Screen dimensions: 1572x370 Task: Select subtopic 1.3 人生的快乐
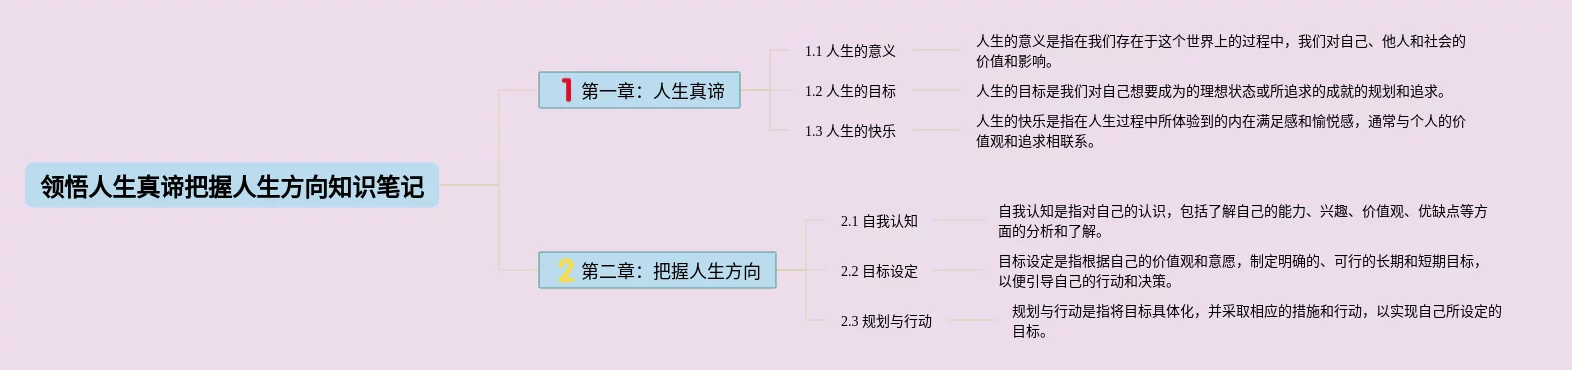(850, 131)
